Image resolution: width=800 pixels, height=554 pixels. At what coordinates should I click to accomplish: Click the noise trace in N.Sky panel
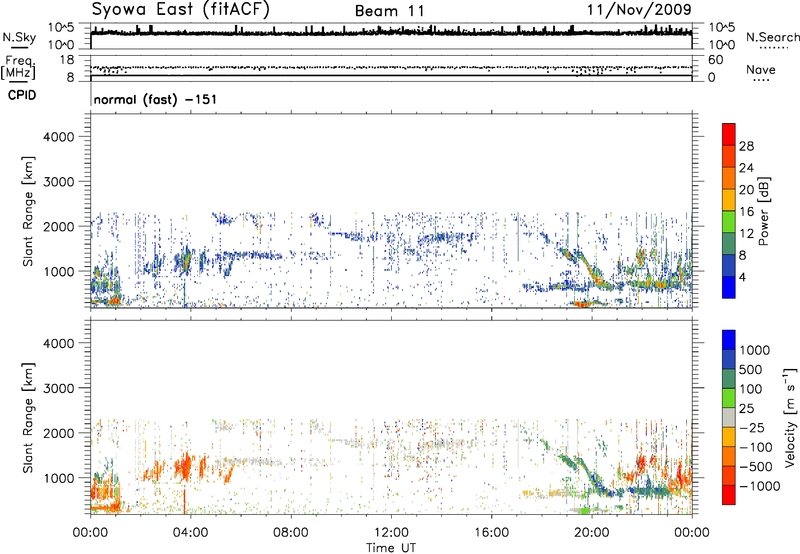click(x=391, y=33)
